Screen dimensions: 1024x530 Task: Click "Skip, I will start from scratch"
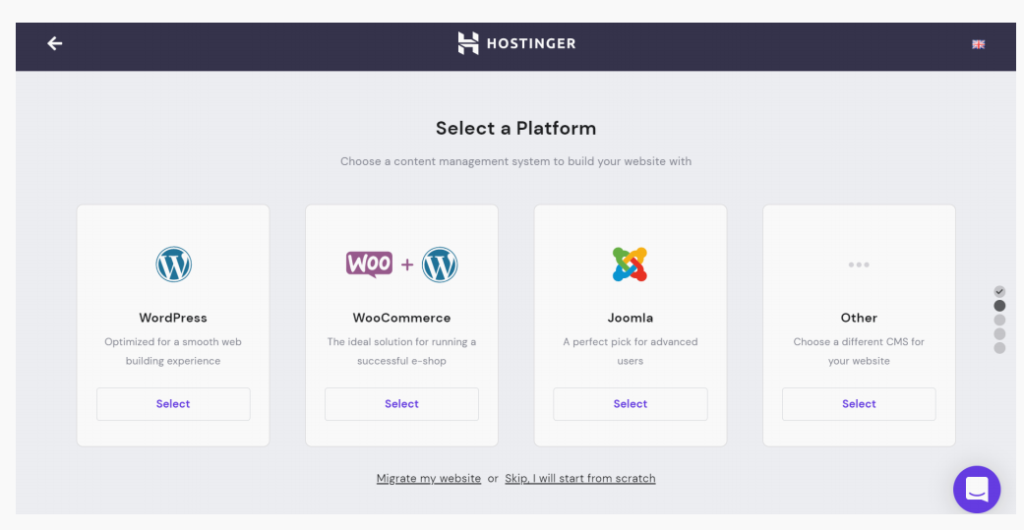pyautogui.click(x=580, y=479)
